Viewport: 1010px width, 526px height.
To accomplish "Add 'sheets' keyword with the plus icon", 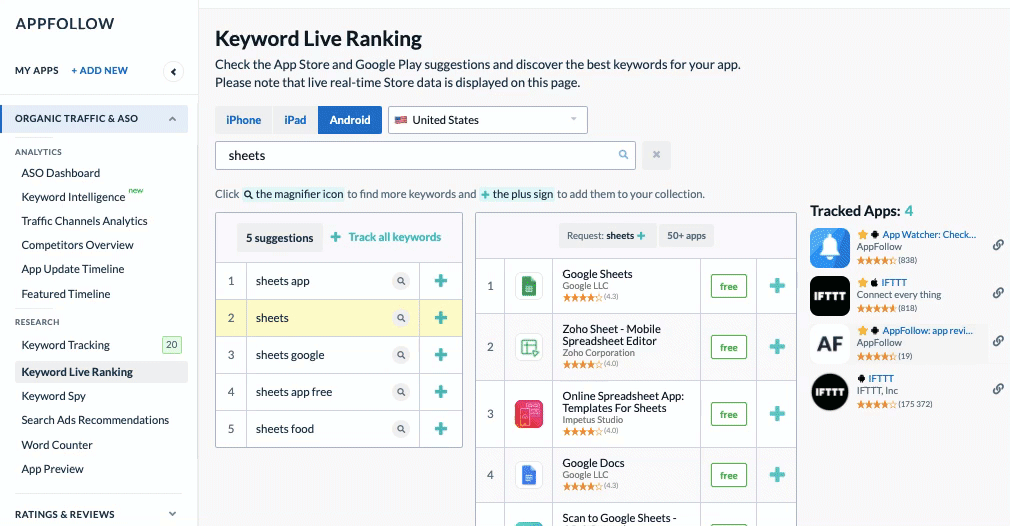I will click(441, 317).
